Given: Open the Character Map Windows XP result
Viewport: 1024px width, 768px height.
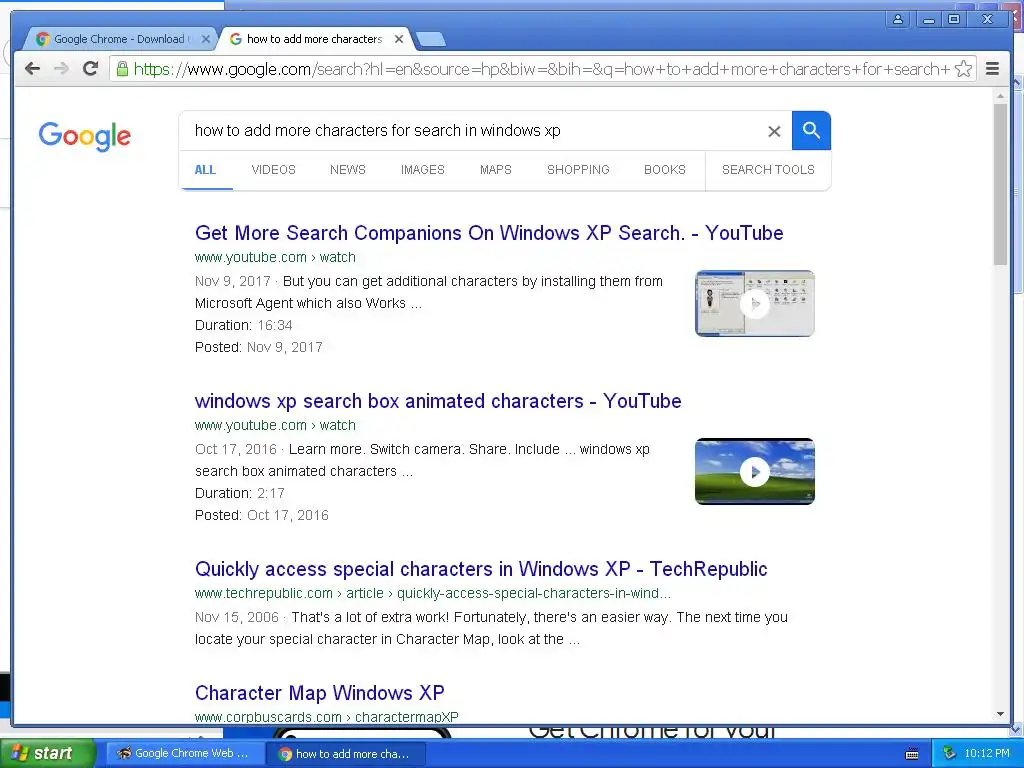Looking at the screenshot, I should click(319, 692).
